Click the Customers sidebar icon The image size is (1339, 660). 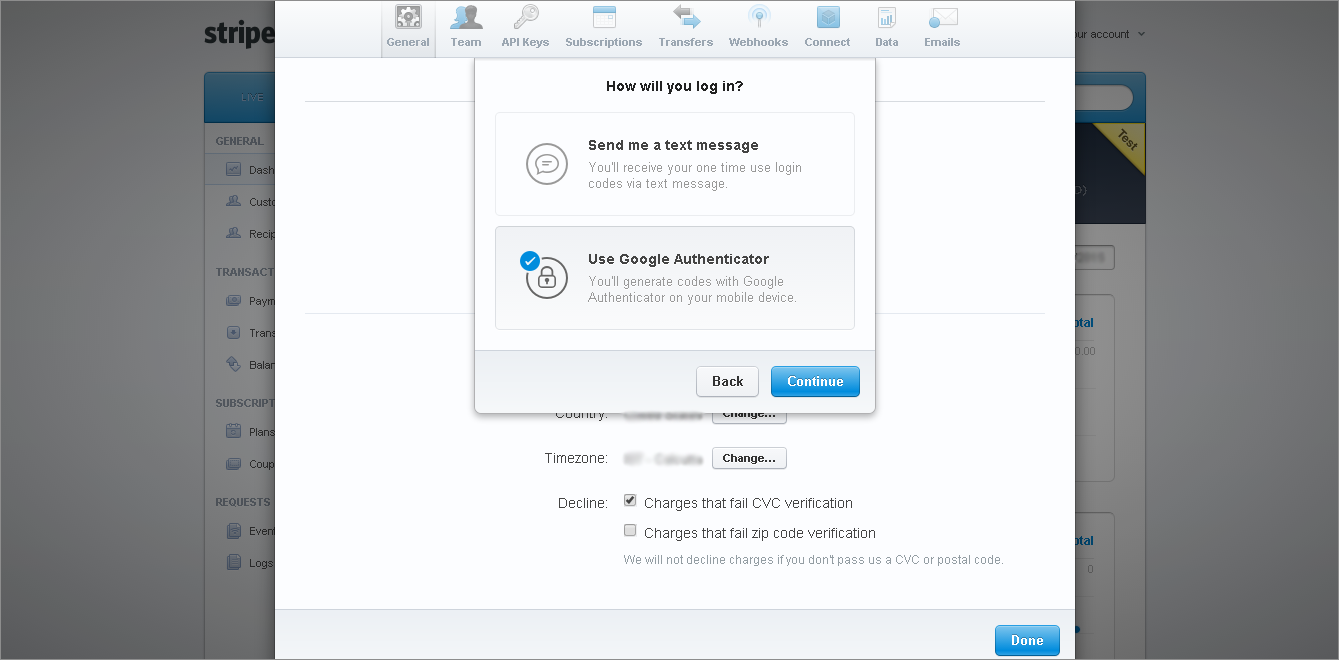pyautogui.click(x=233, y=201)
